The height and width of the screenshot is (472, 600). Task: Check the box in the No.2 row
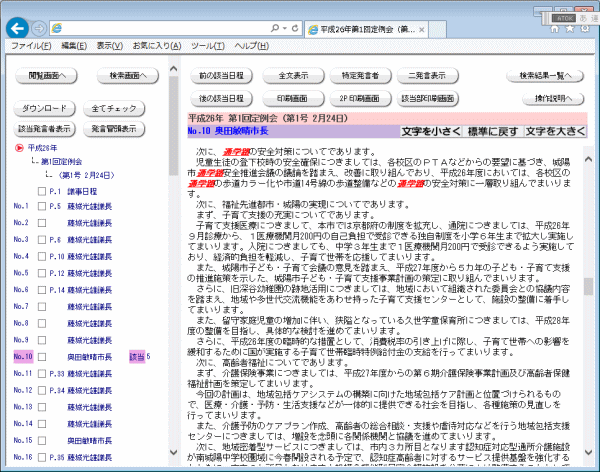coord(42,223)
